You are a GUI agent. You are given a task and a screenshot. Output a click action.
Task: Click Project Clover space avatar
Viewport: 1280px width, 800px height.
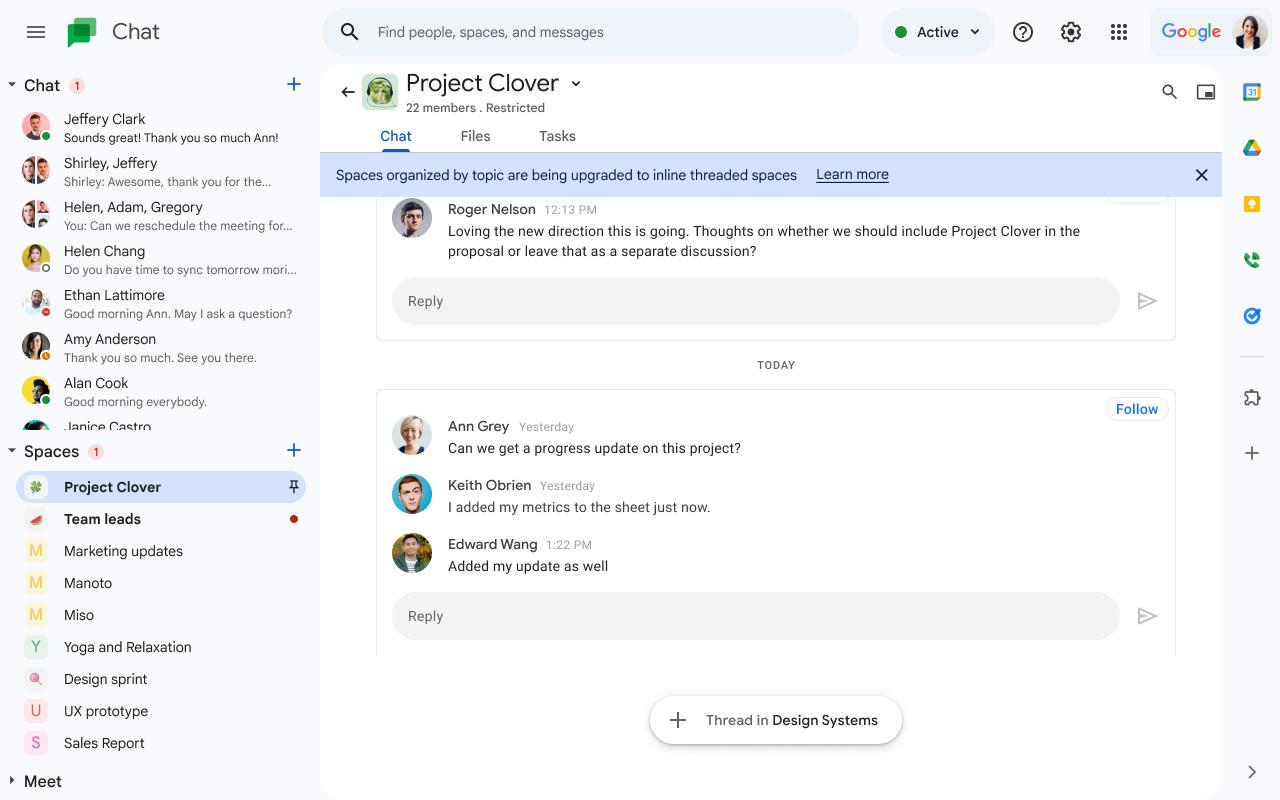pyautogui.click(x=380, y=92)
